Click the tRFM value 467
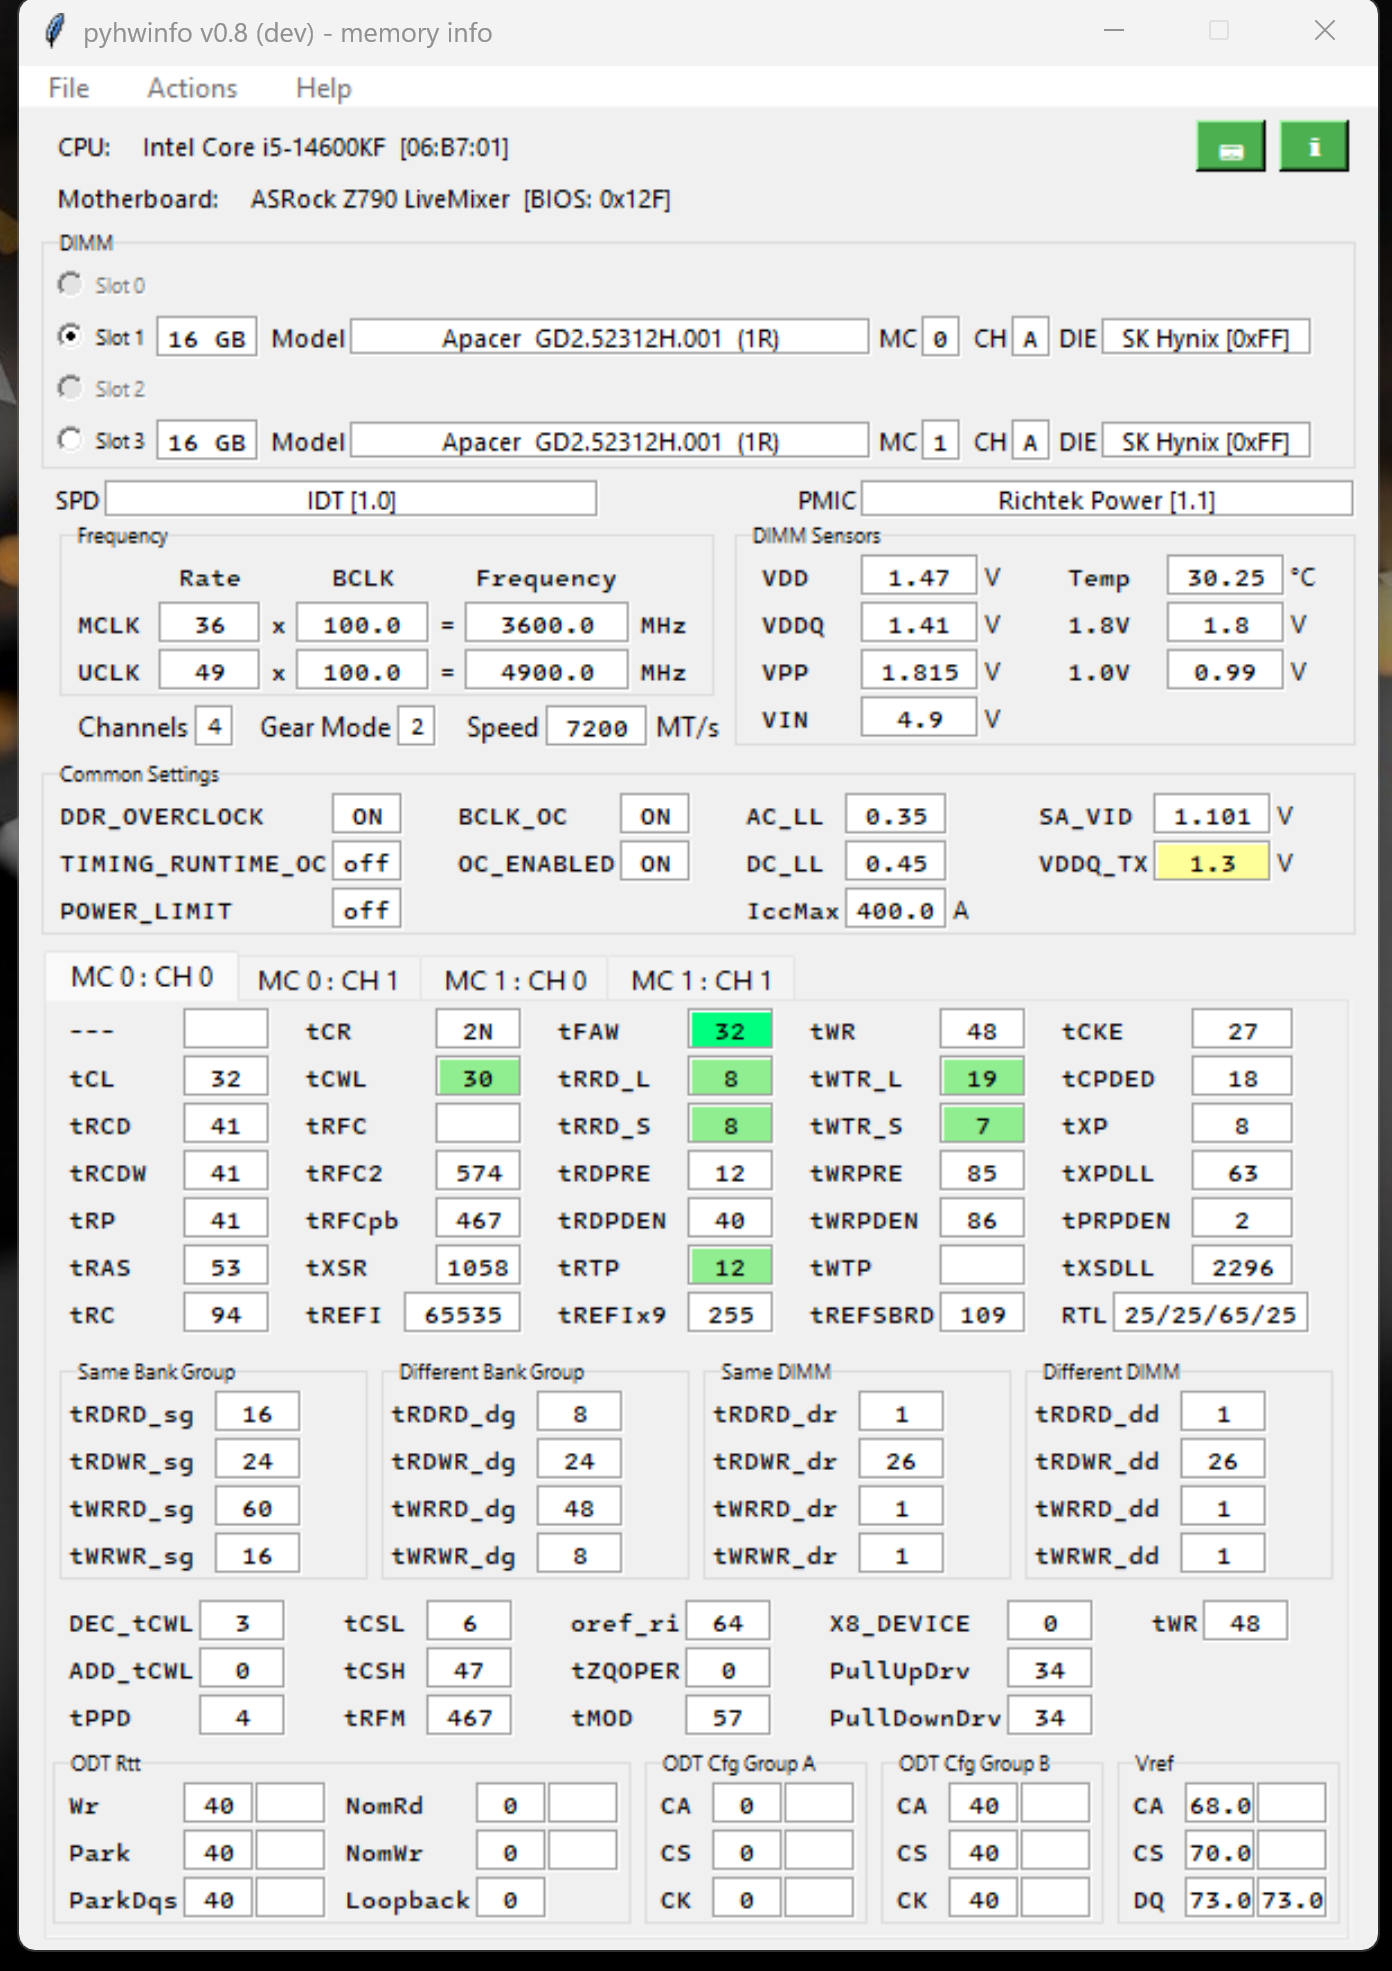The width and height of the screenshot is (1392, 1971). point(469,1717)
